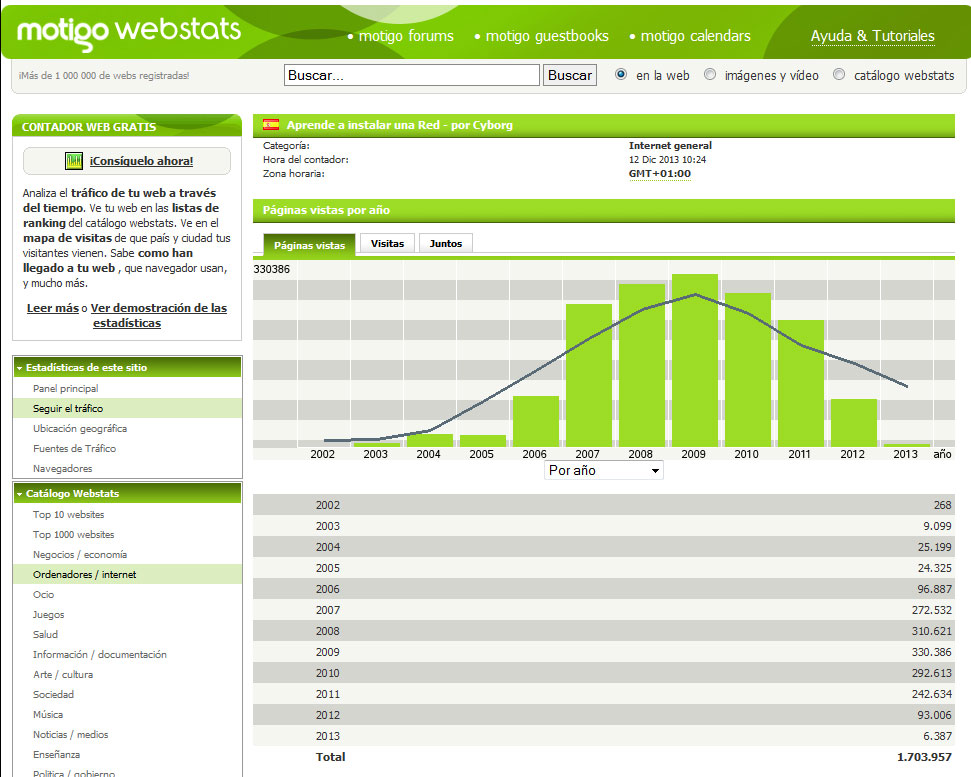This screenshot has height=777, width=971.
Task: Click 'Ver demostración de las estadísticas' link
Action: [x=158, y=315]
